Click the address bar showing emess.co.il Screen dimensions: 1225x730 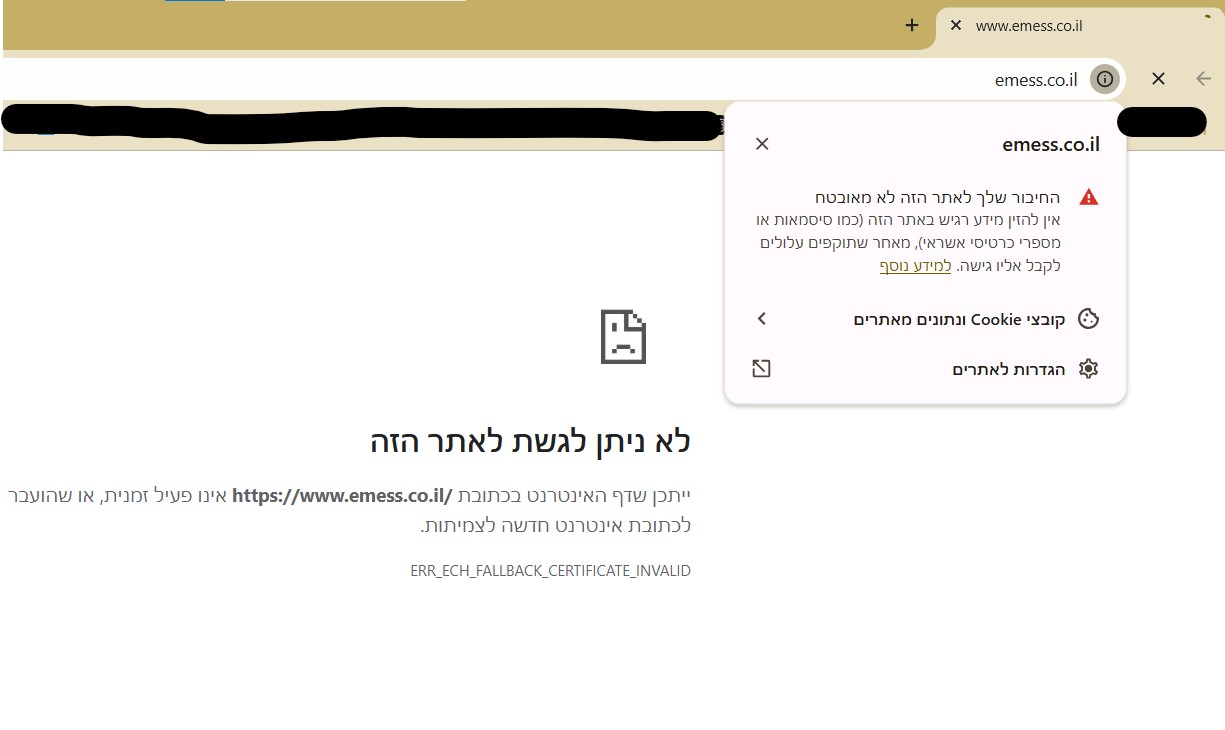tap(1035, 79)
